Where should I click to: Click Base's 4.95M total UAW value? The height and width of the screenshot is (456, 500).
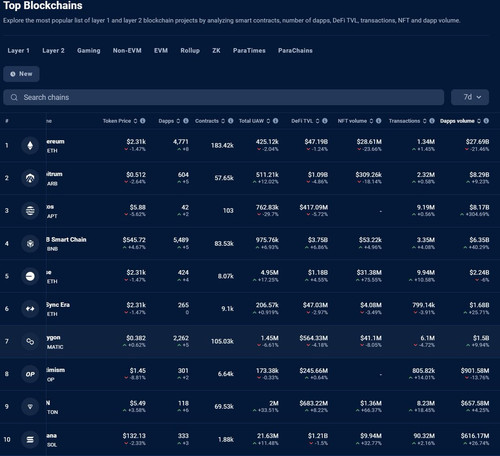click(269, 272)
